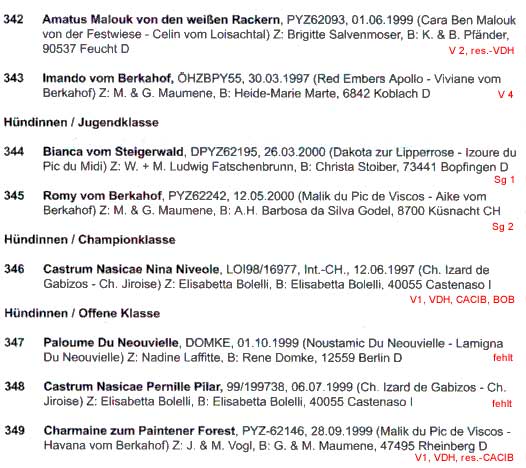Select entry Imando vom Berkahof

[107, 78]
